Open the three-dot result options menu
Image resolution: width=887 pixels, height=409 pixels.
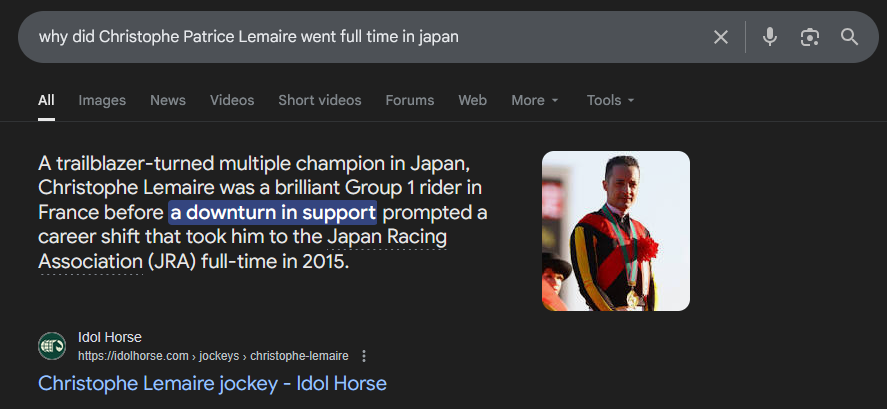(364, 356)
